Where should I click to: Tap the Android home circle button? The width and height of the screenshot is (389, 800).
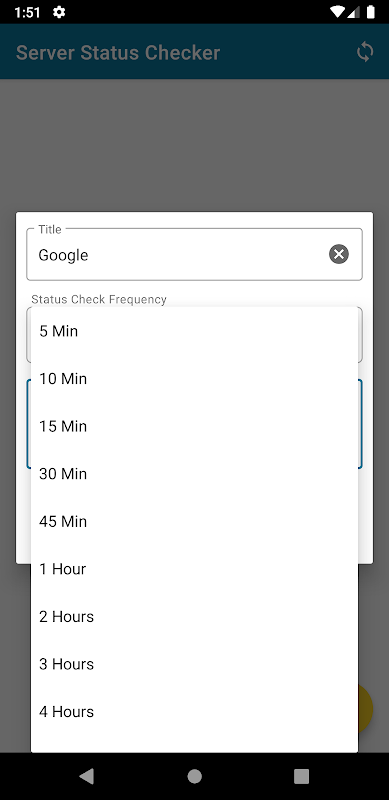[194, 776]
